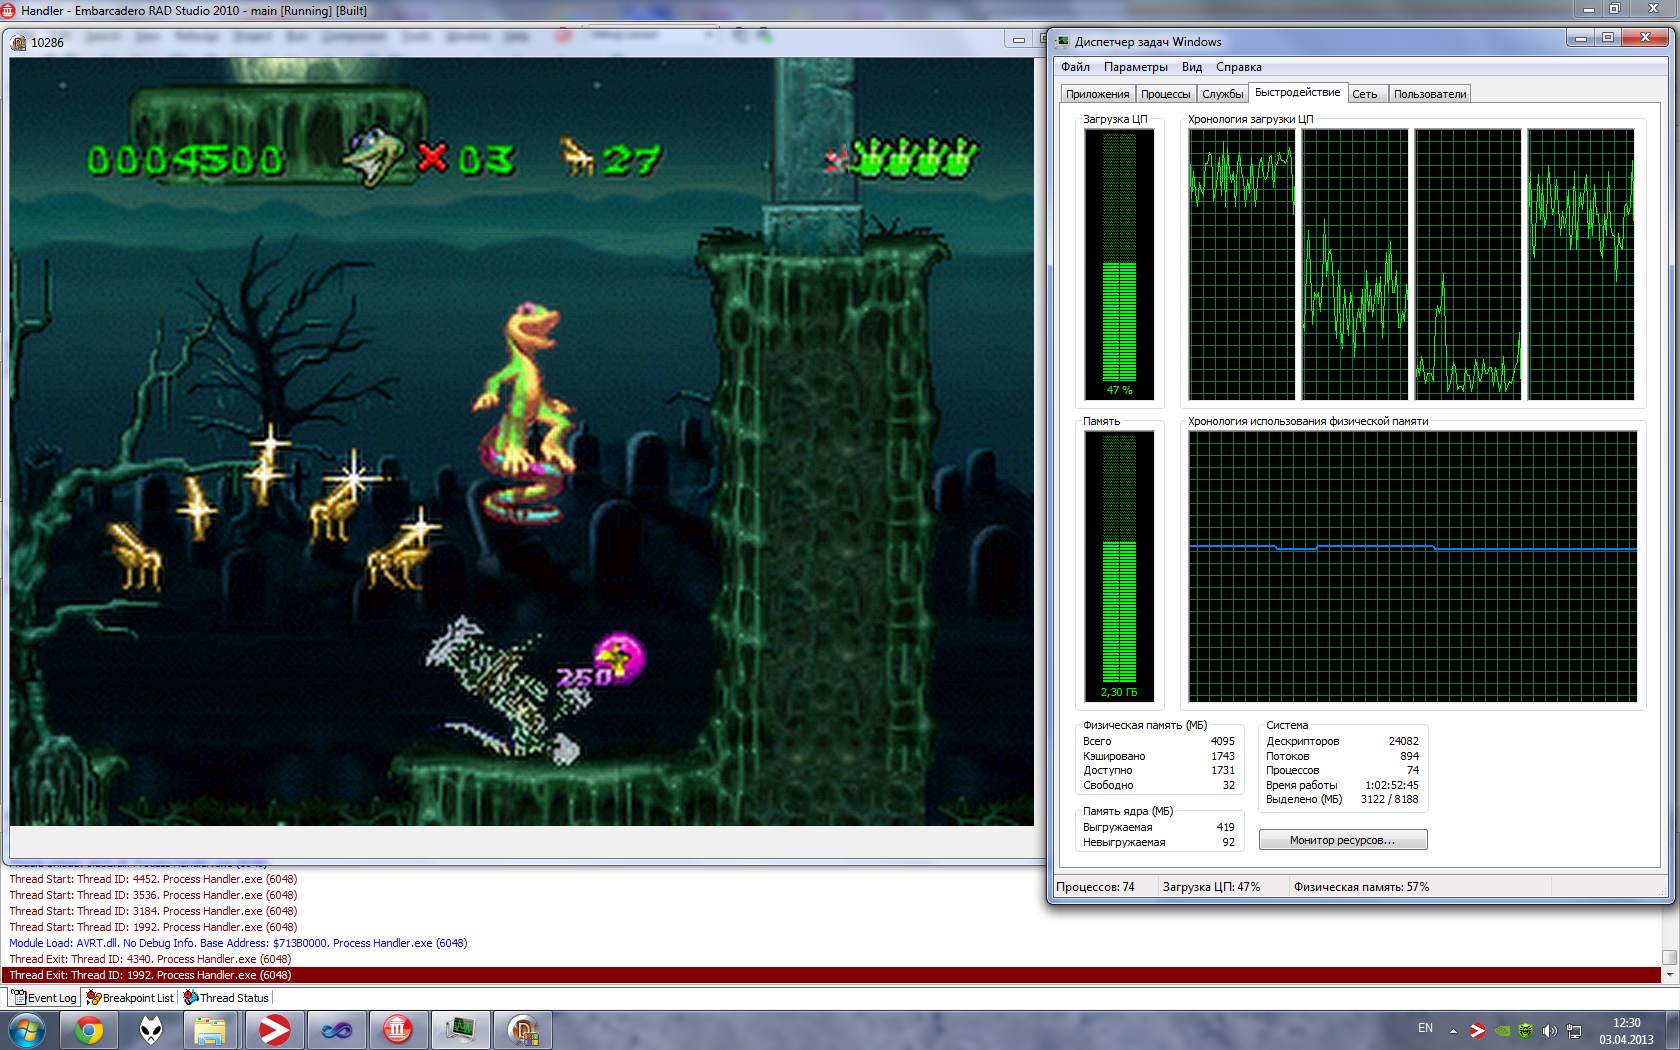
Task: Open the EN language selector
Action: coord(1425,1028)
